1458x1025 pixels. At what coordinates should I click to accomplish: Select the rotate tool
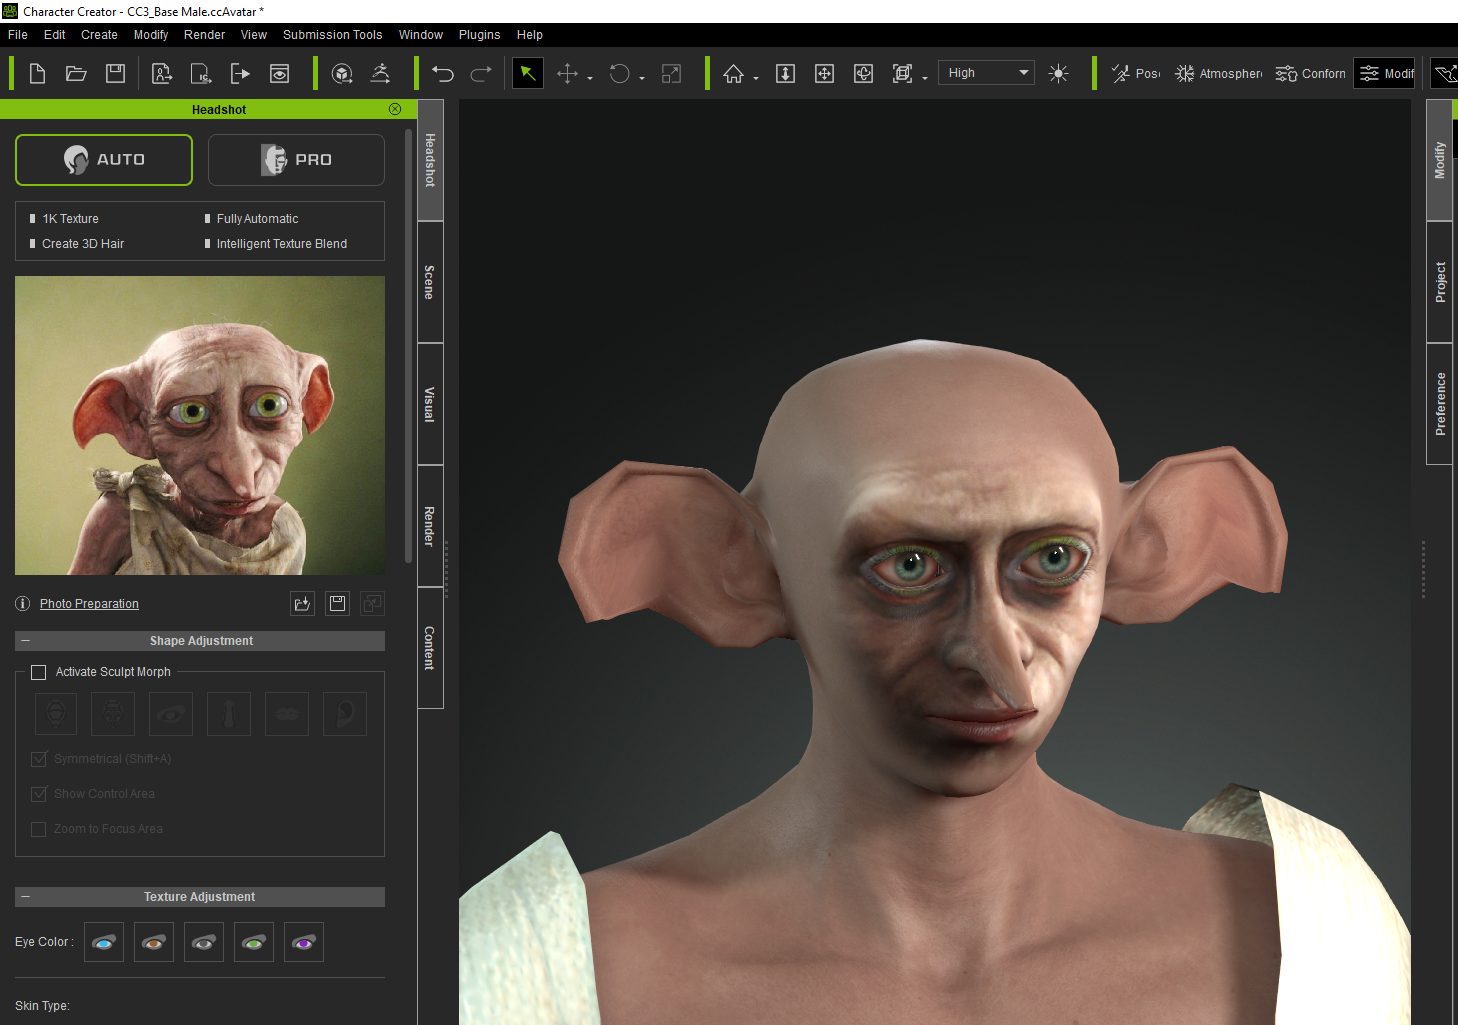point(619,73)
